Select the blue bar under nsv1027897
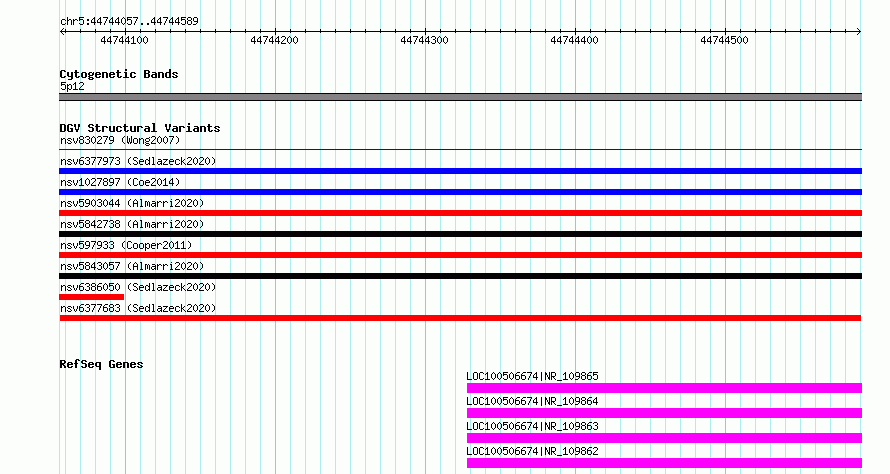The width and height of the screenshot is (890, 474). (460, 192)
